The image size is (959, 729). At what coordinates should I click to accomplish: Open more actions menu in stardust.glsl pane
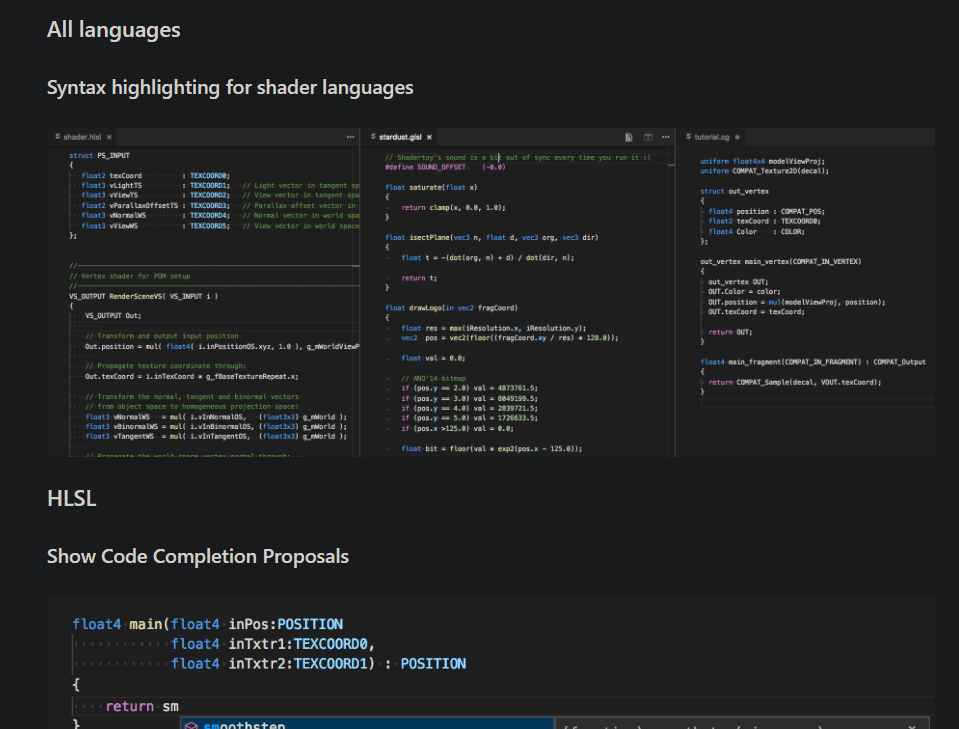tap(665, 137)
